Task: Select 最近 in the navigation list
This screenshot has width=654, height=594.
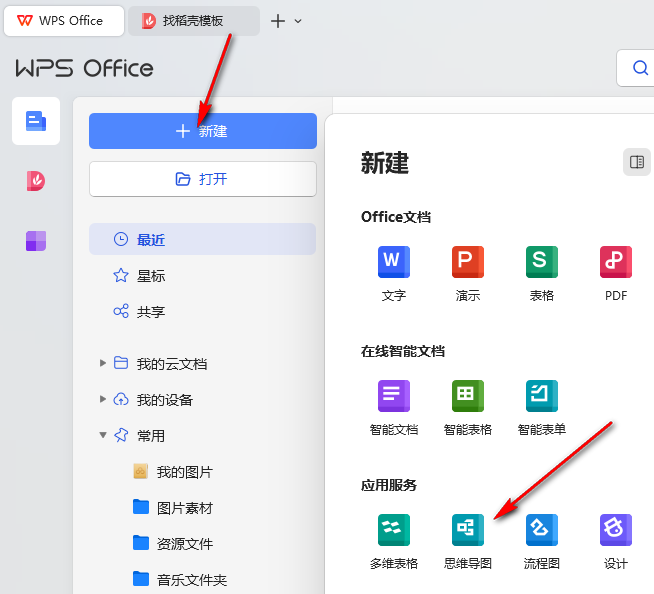Action: click(x=202, y=239)
